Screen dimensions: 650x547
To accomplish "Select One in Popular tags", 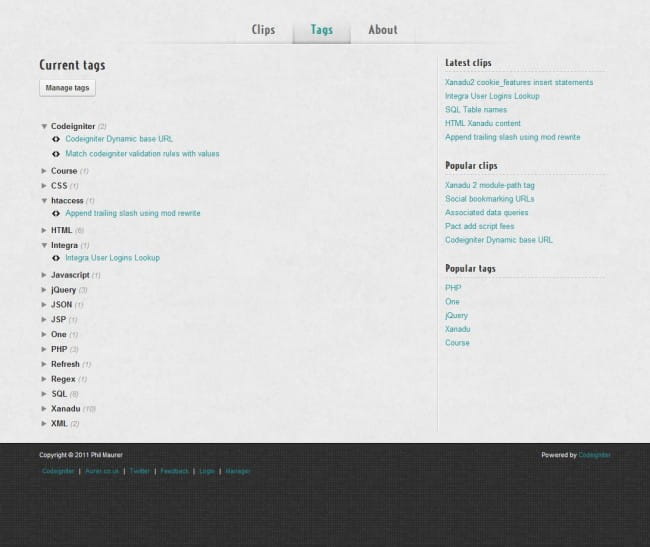I will [x=452, y=302].
